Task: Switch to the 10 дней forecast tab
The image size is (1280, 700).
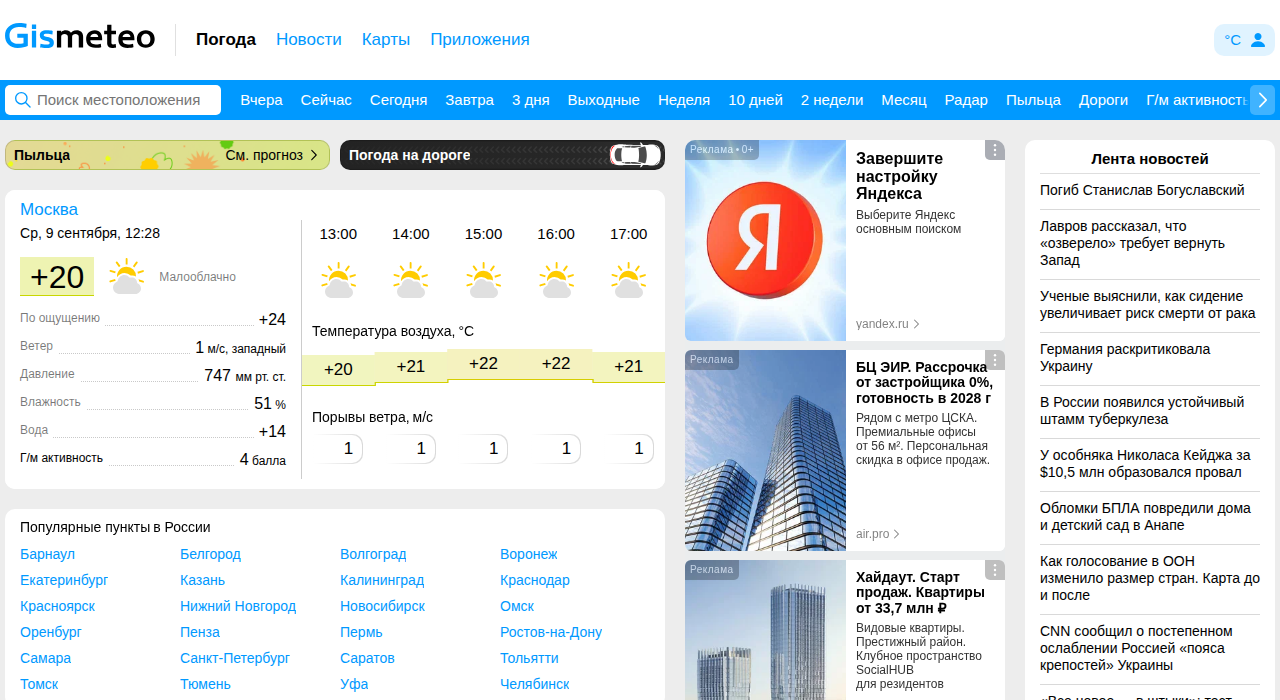Action: (x=755, y=100)
